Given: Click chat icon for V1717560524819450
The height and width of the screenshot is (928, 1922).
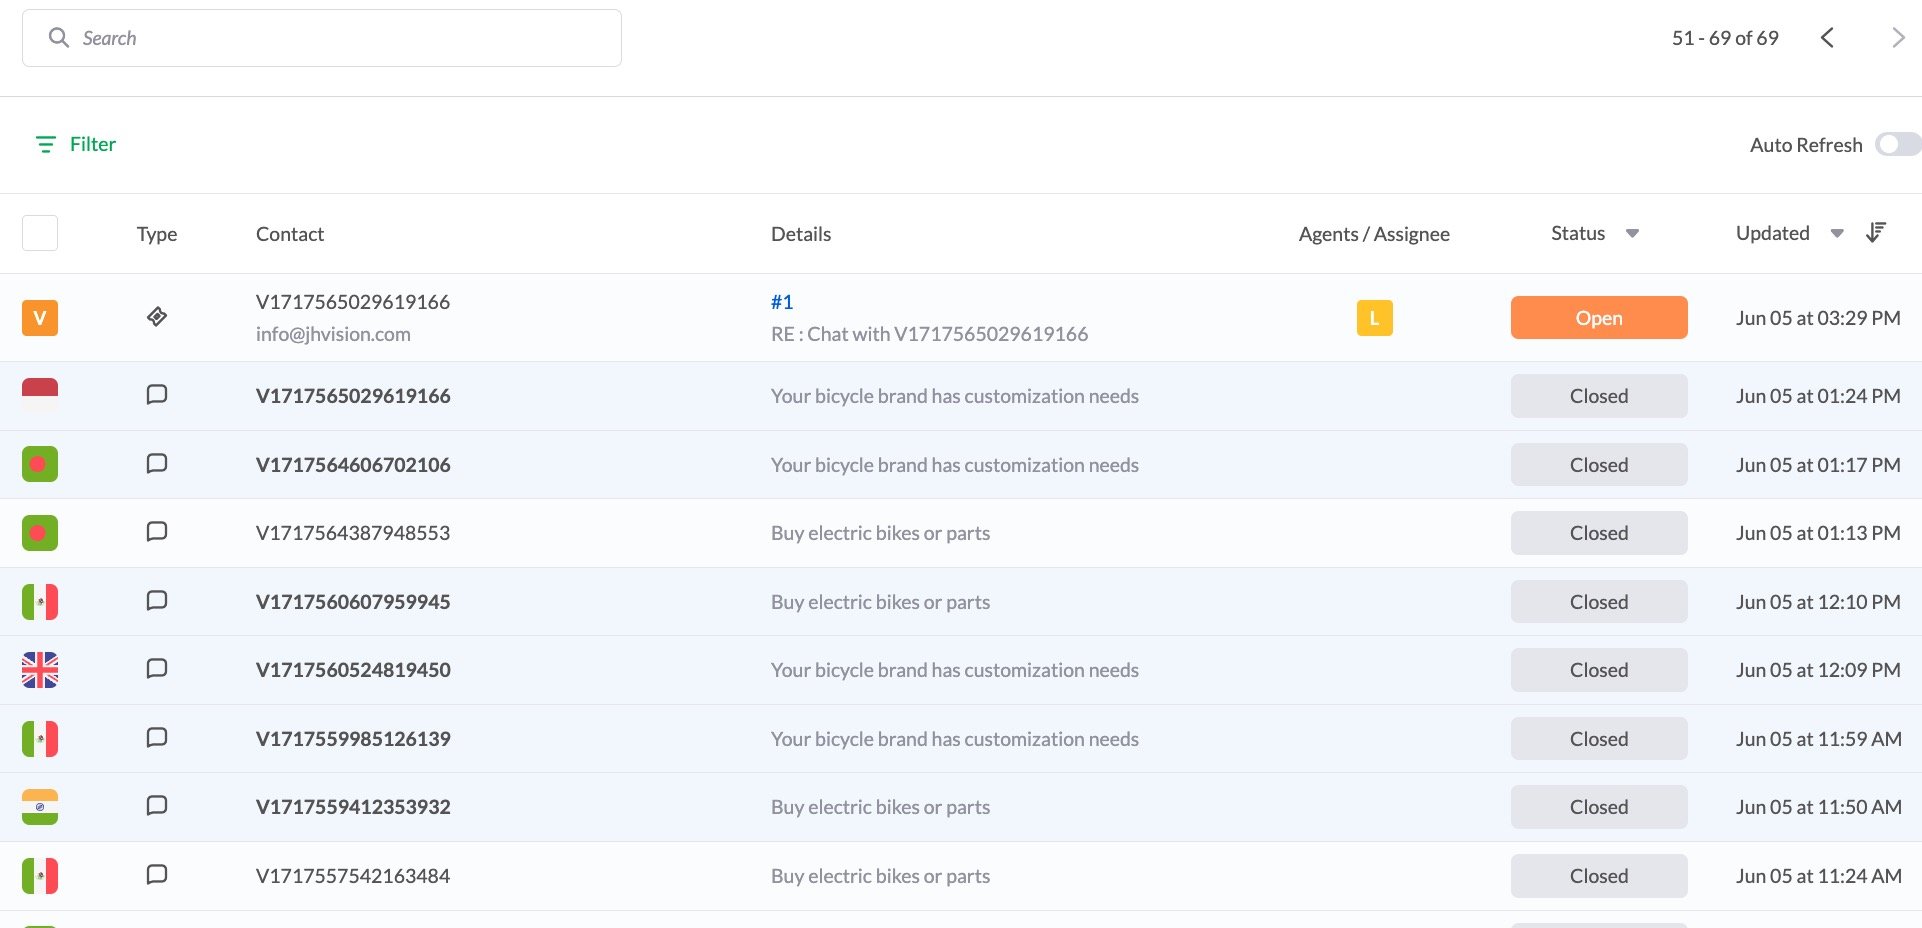Looking at the screenshot, I should (157, 668).
